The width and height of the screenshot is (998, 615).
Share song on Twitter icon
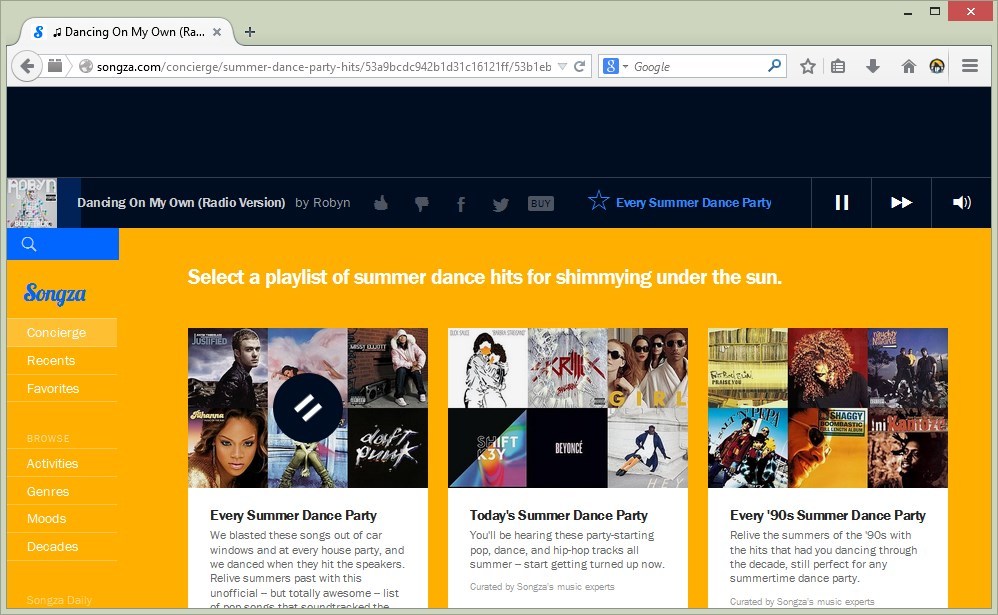pyautogui.click(x=500, y=204)
